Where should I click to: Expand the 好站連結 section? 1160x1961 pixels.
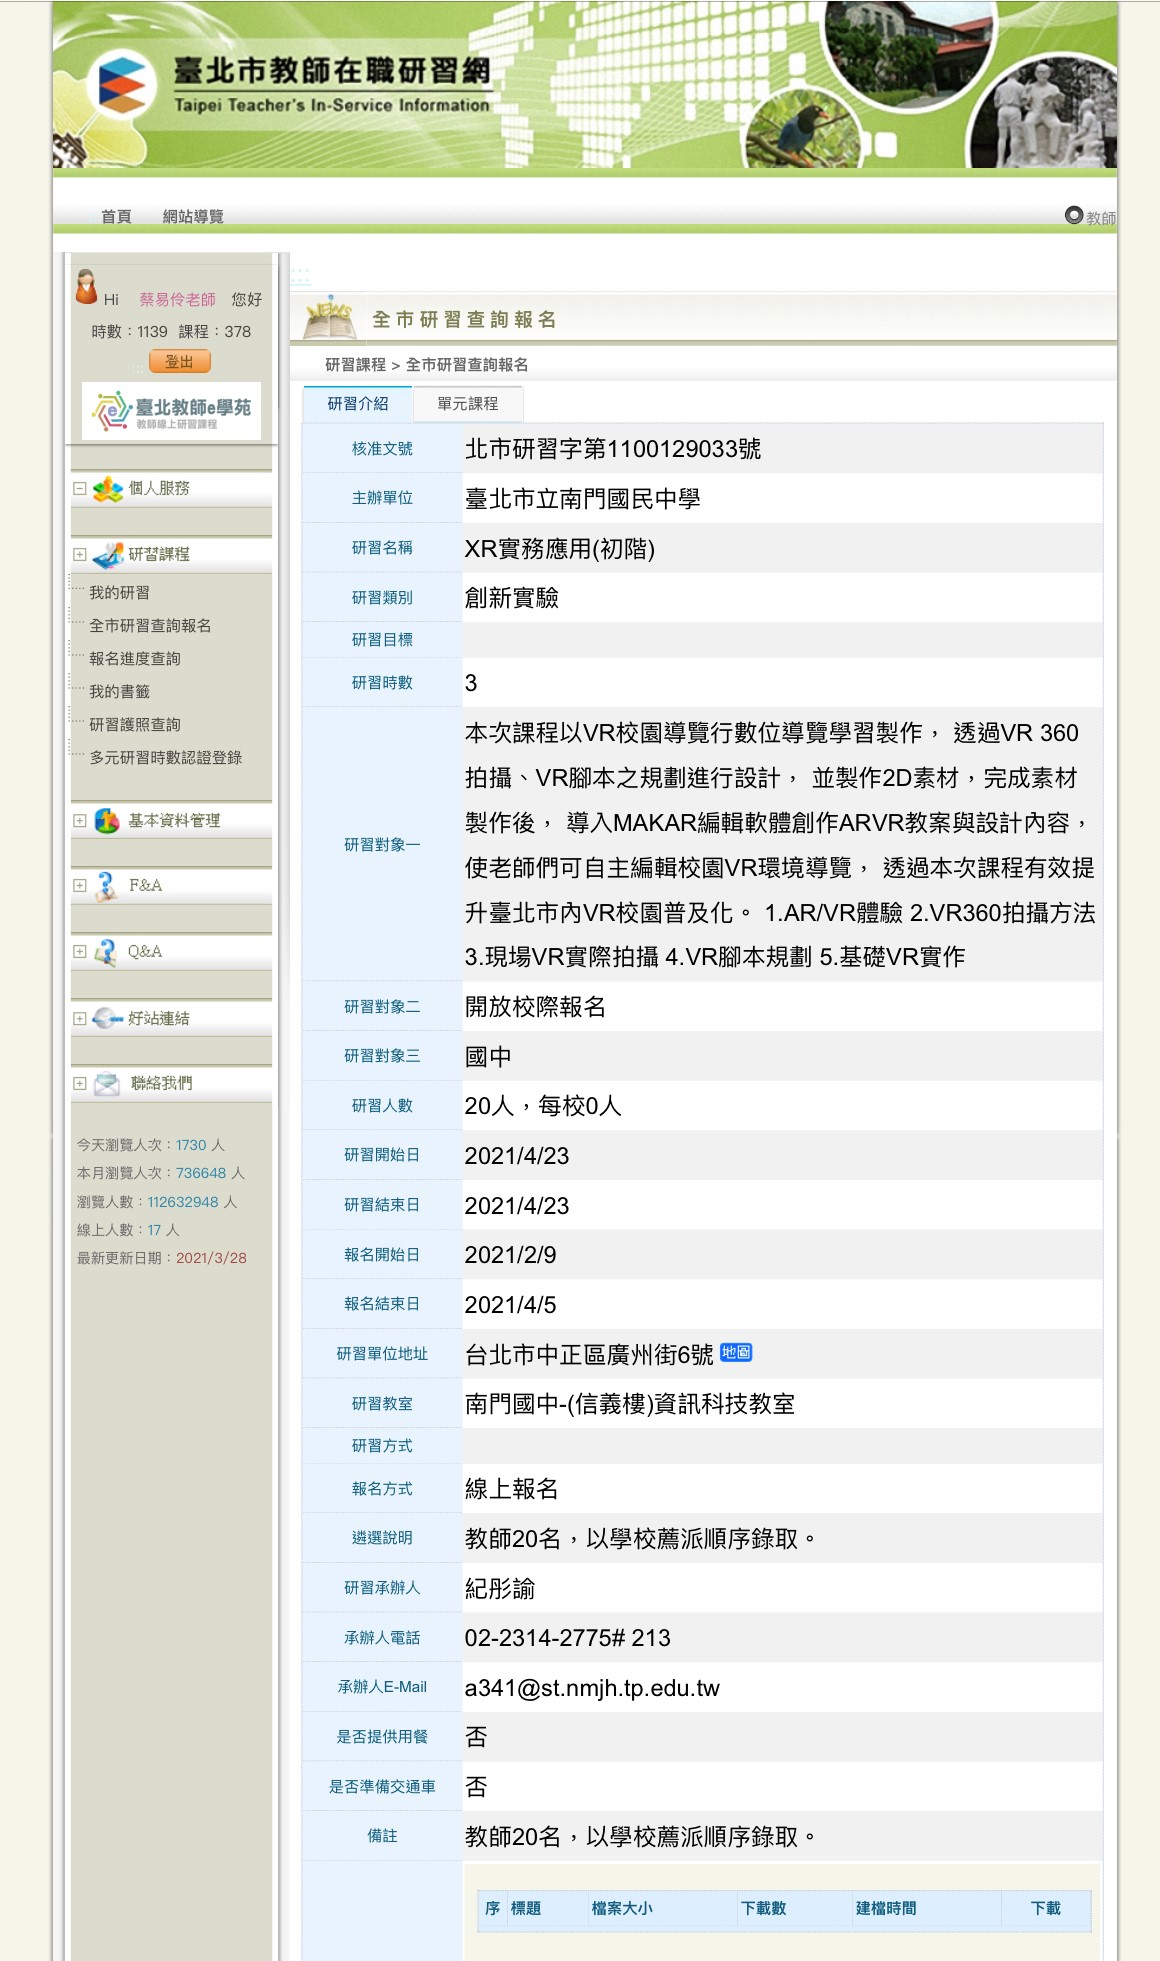pyautogui.click(x=80, y=1019)
